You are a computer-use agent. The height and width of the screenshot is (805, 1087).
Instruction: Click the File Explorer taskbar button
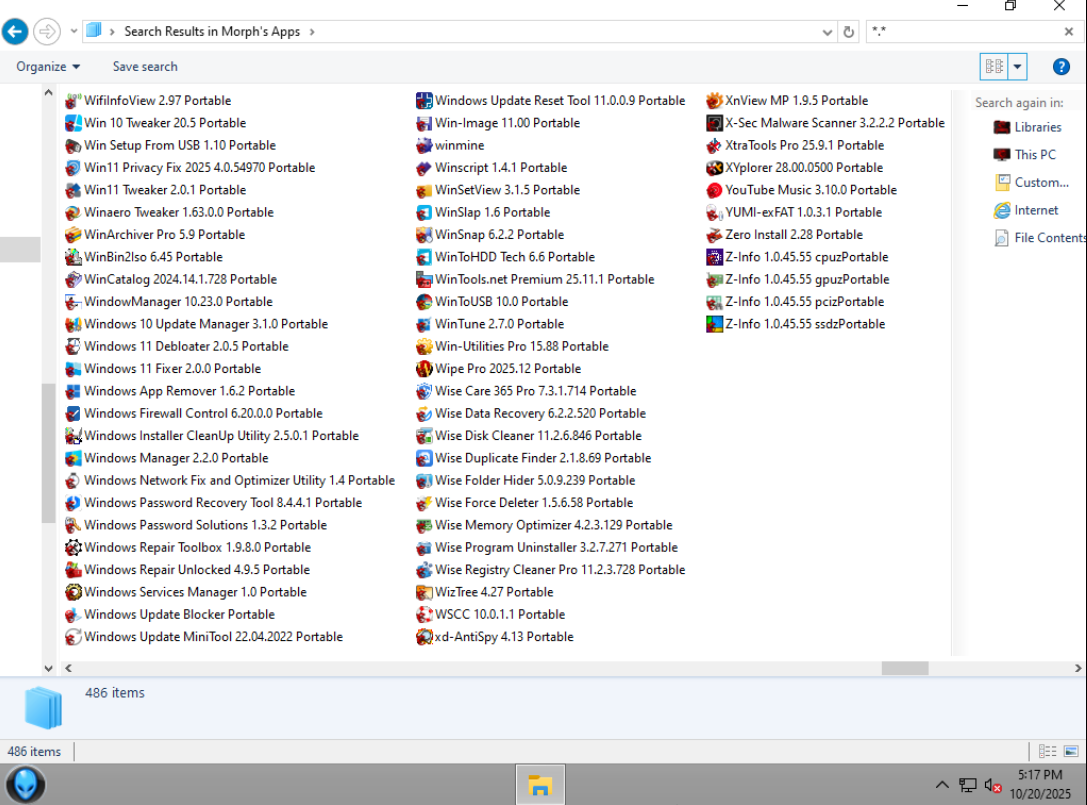click(540, 785)
